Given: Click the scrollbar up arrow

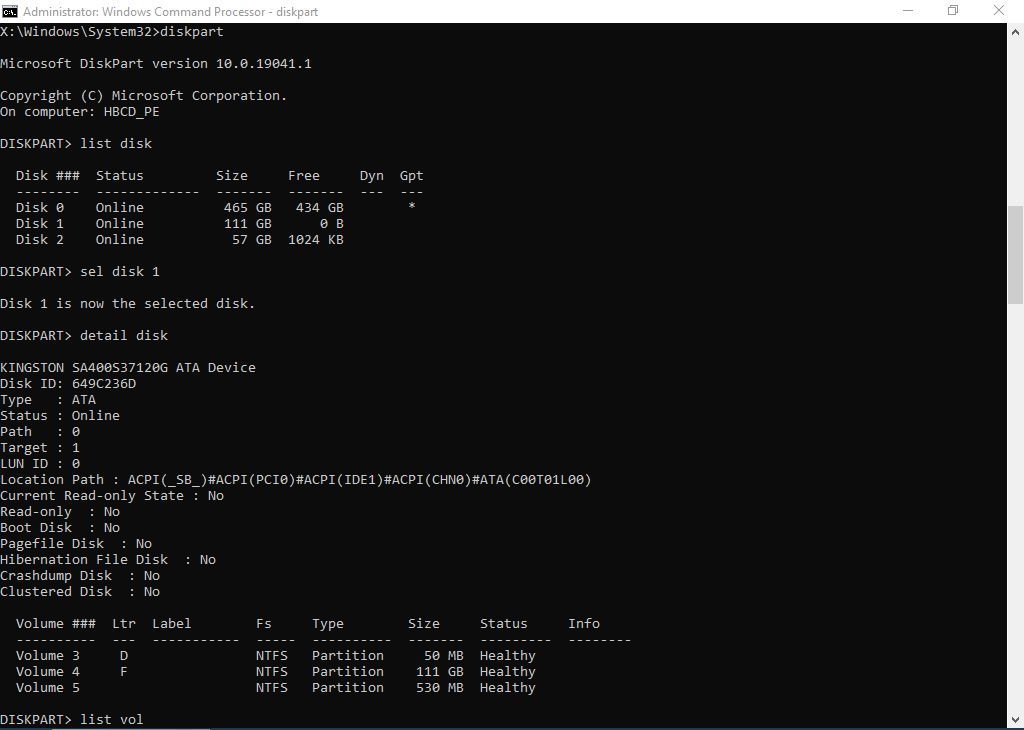Looking at the screenshot, I should (1016, 30).
